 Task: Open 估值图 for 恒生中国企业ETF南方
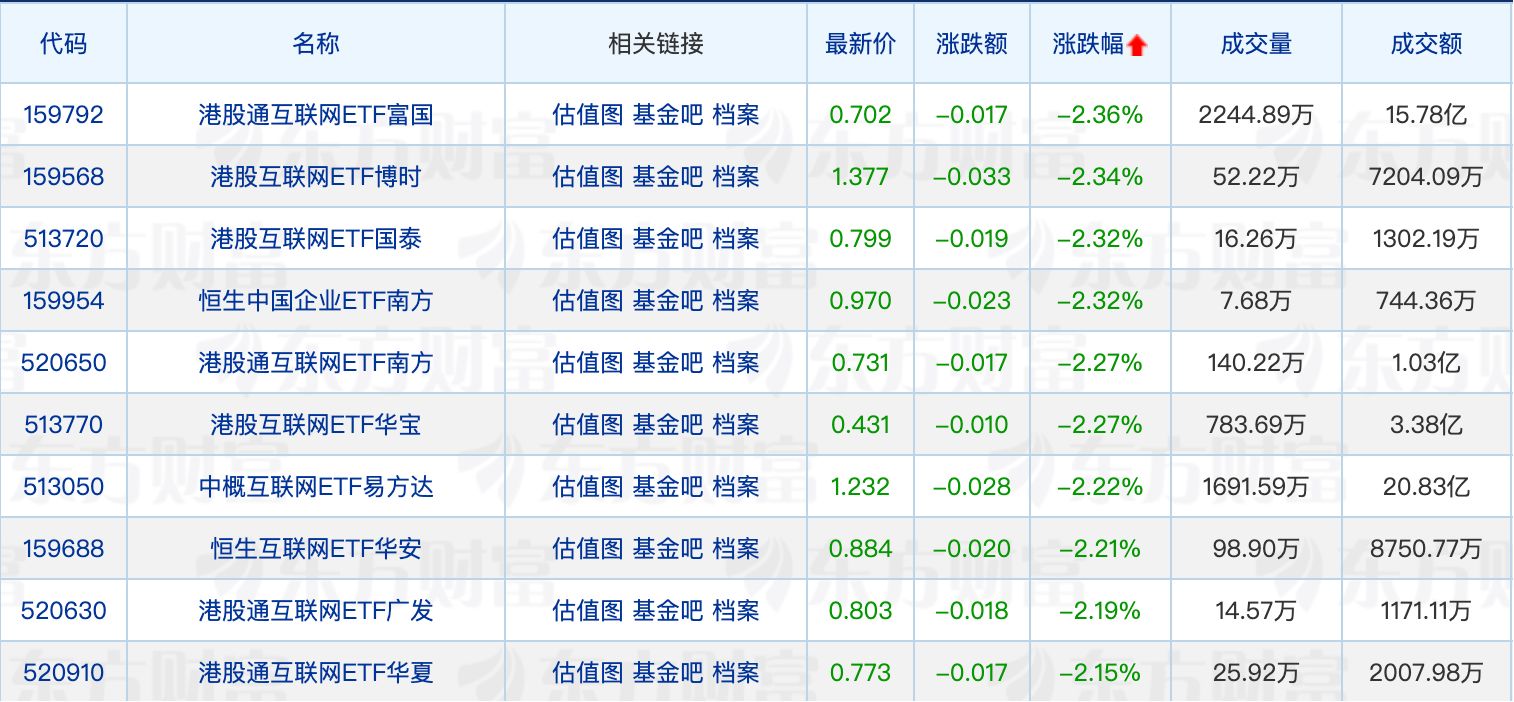586,300
